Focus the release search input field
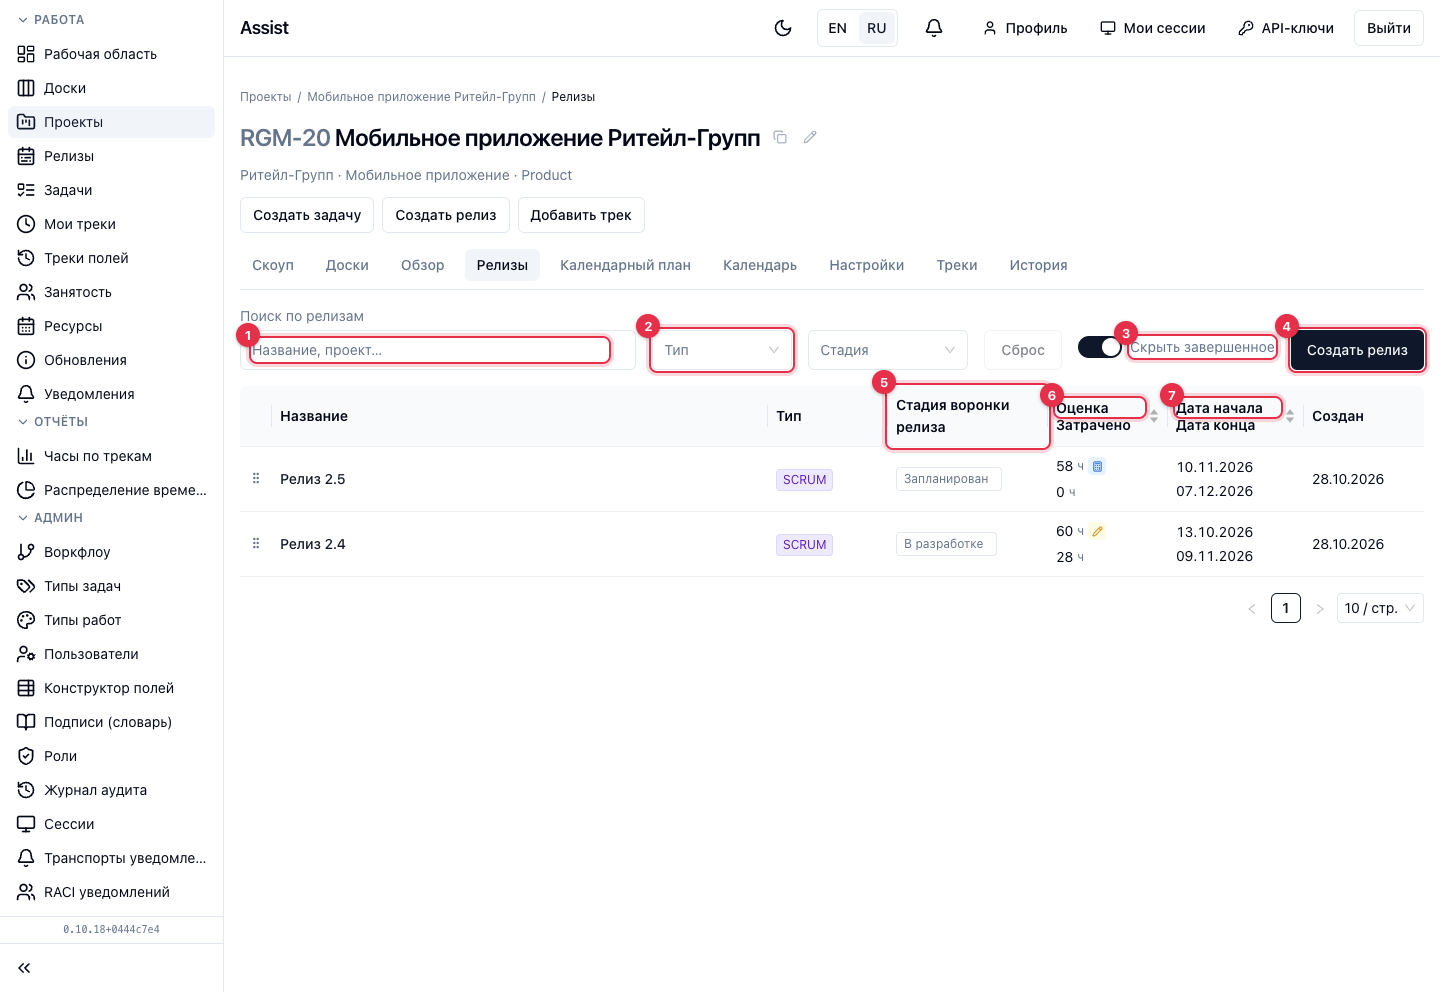Image resolution: width=1440 pixels, height=992 pixels. click(x=438, y=350)
